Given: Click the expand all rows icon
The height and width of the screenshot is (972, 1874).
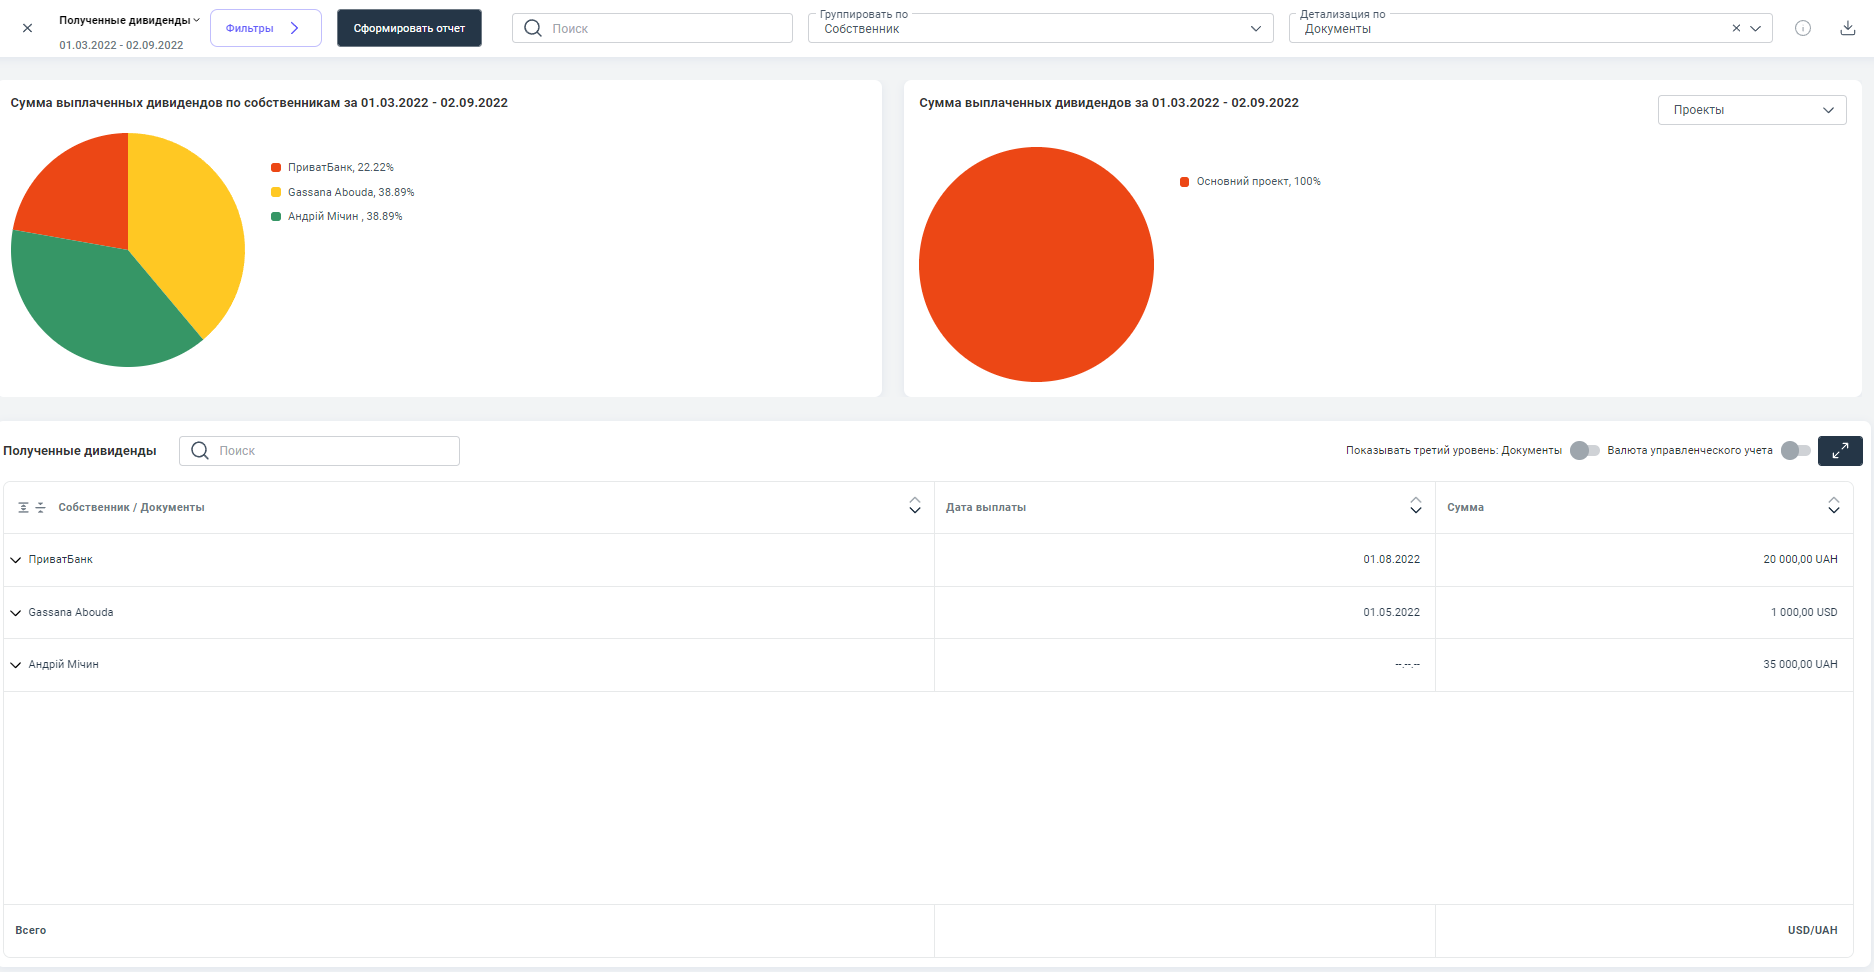Looking at the screenshot, I should pyautogui.click(x=23, y=508).
